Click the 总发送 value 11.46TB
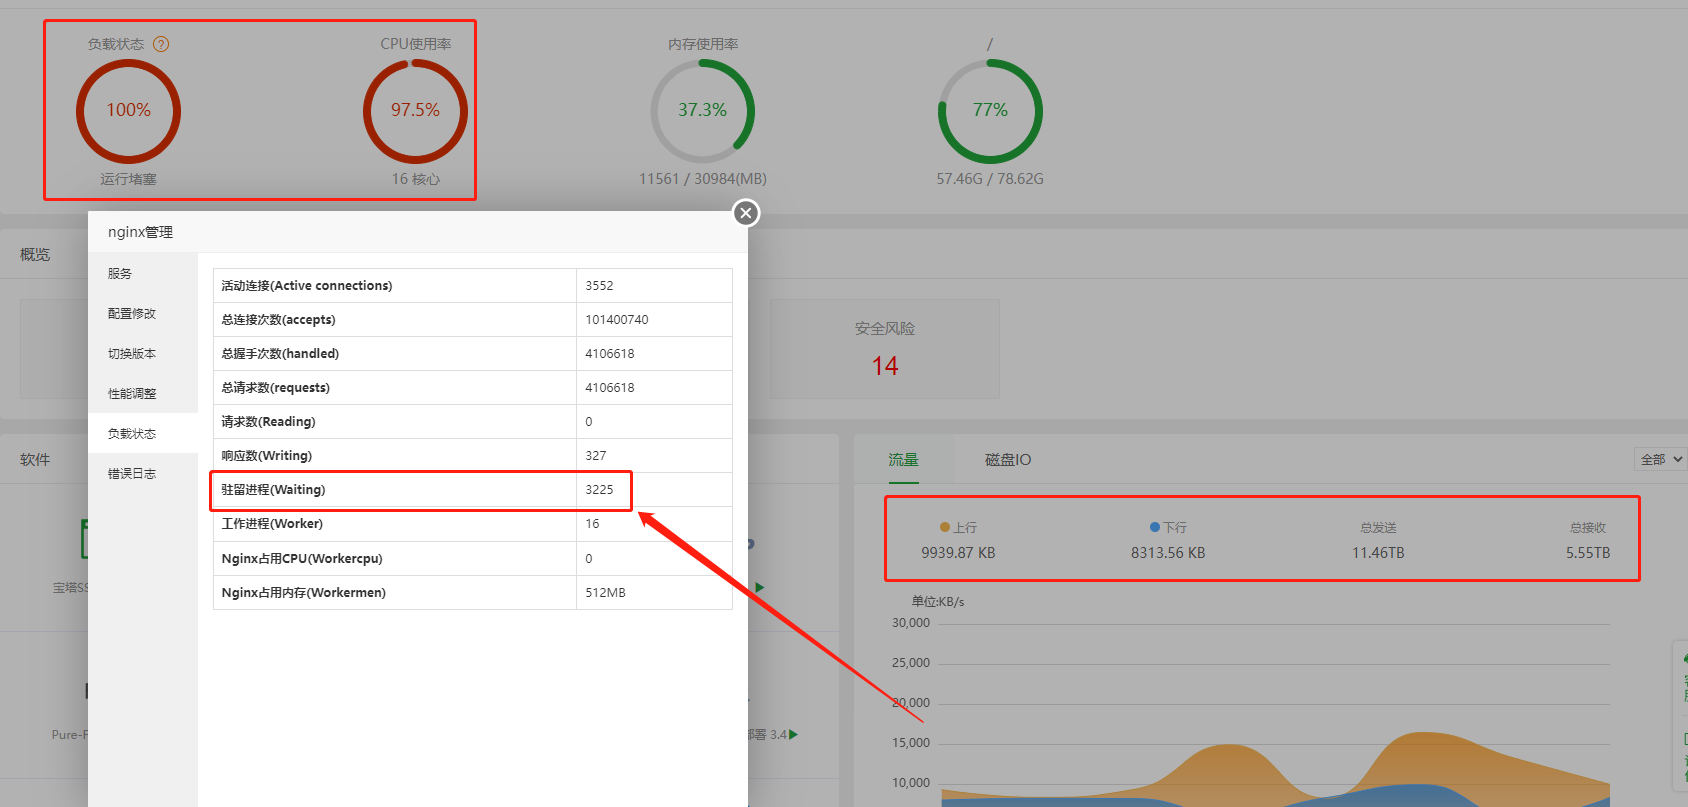1688x807 pixels. [1378, 553]
